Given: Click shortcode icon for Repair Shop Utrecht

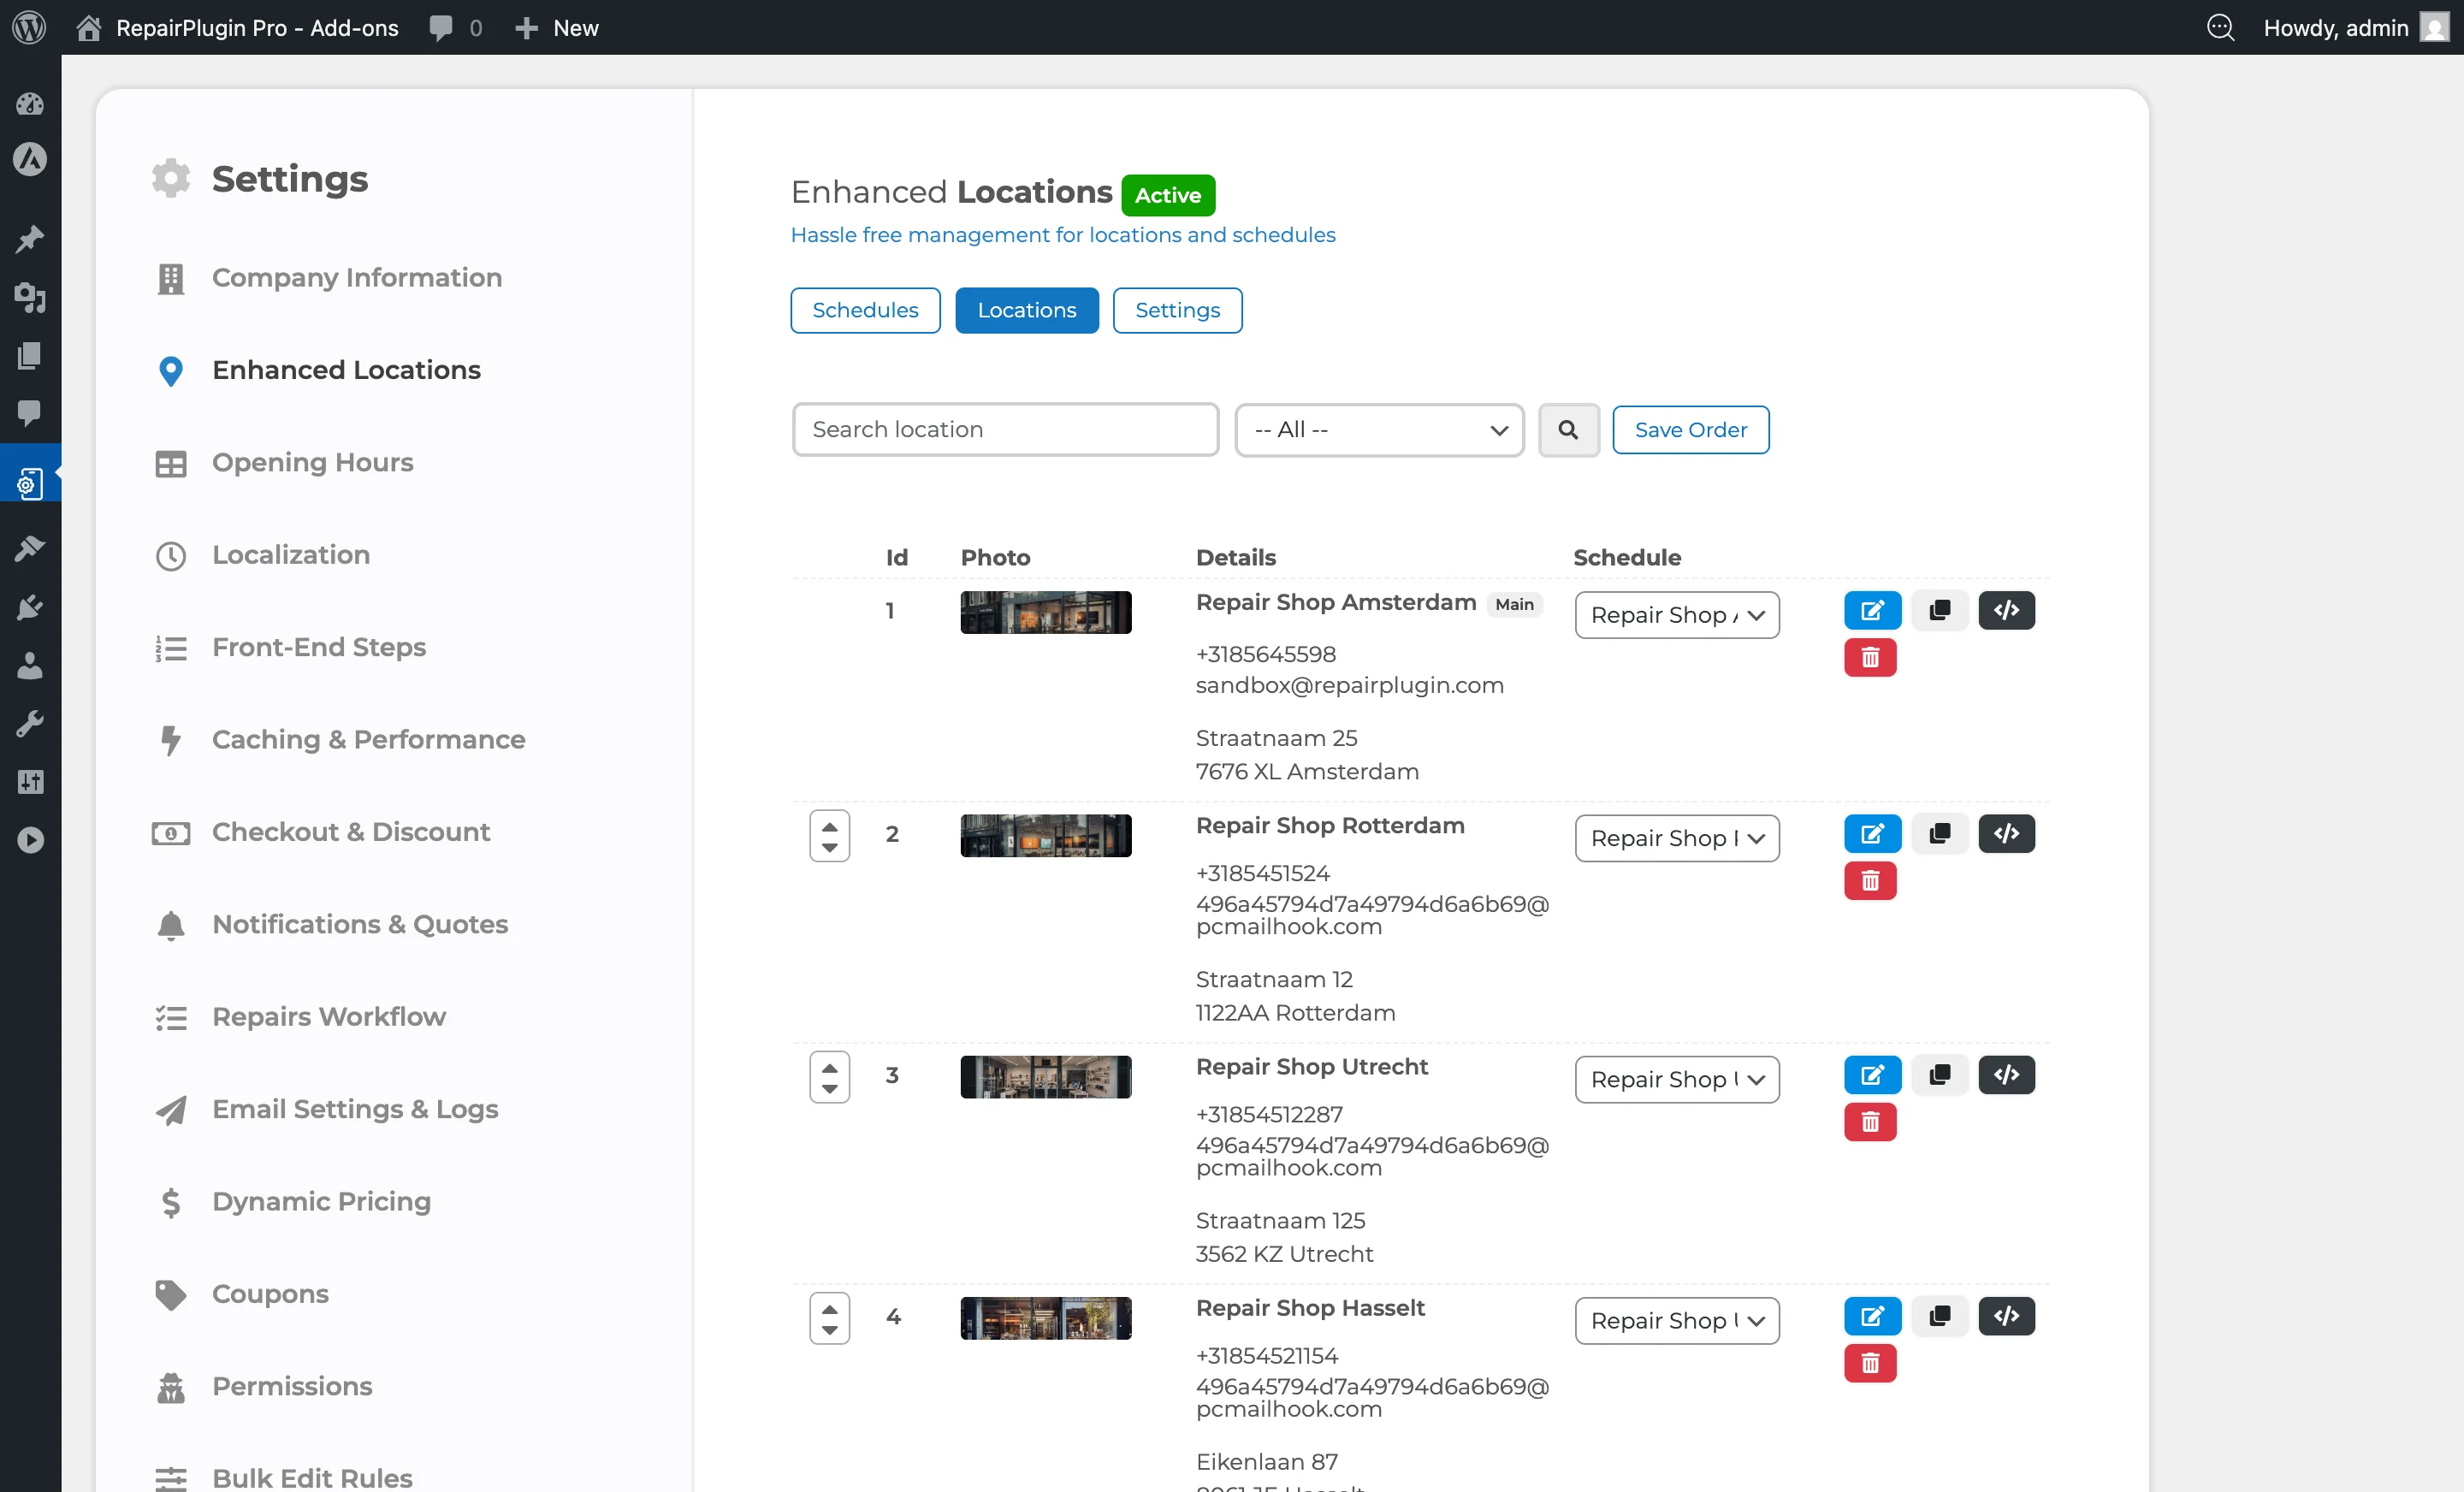Looking at the screenshot, I should pyautogui.click(x=2005, y=1074).
